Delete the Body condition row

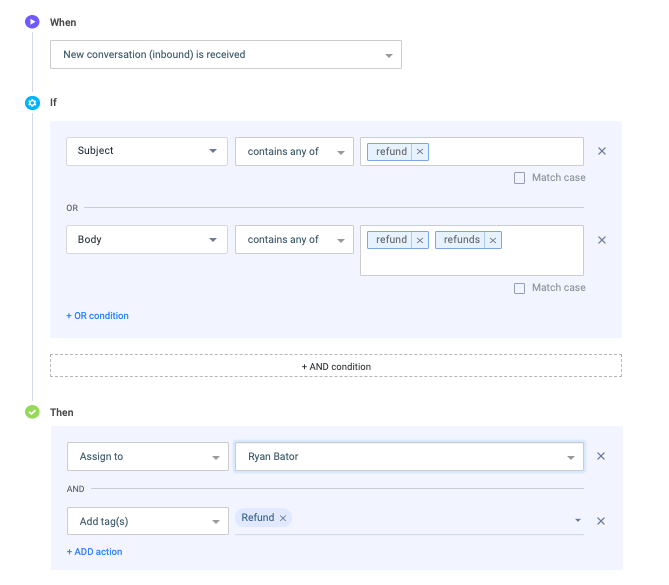[602, 240]
